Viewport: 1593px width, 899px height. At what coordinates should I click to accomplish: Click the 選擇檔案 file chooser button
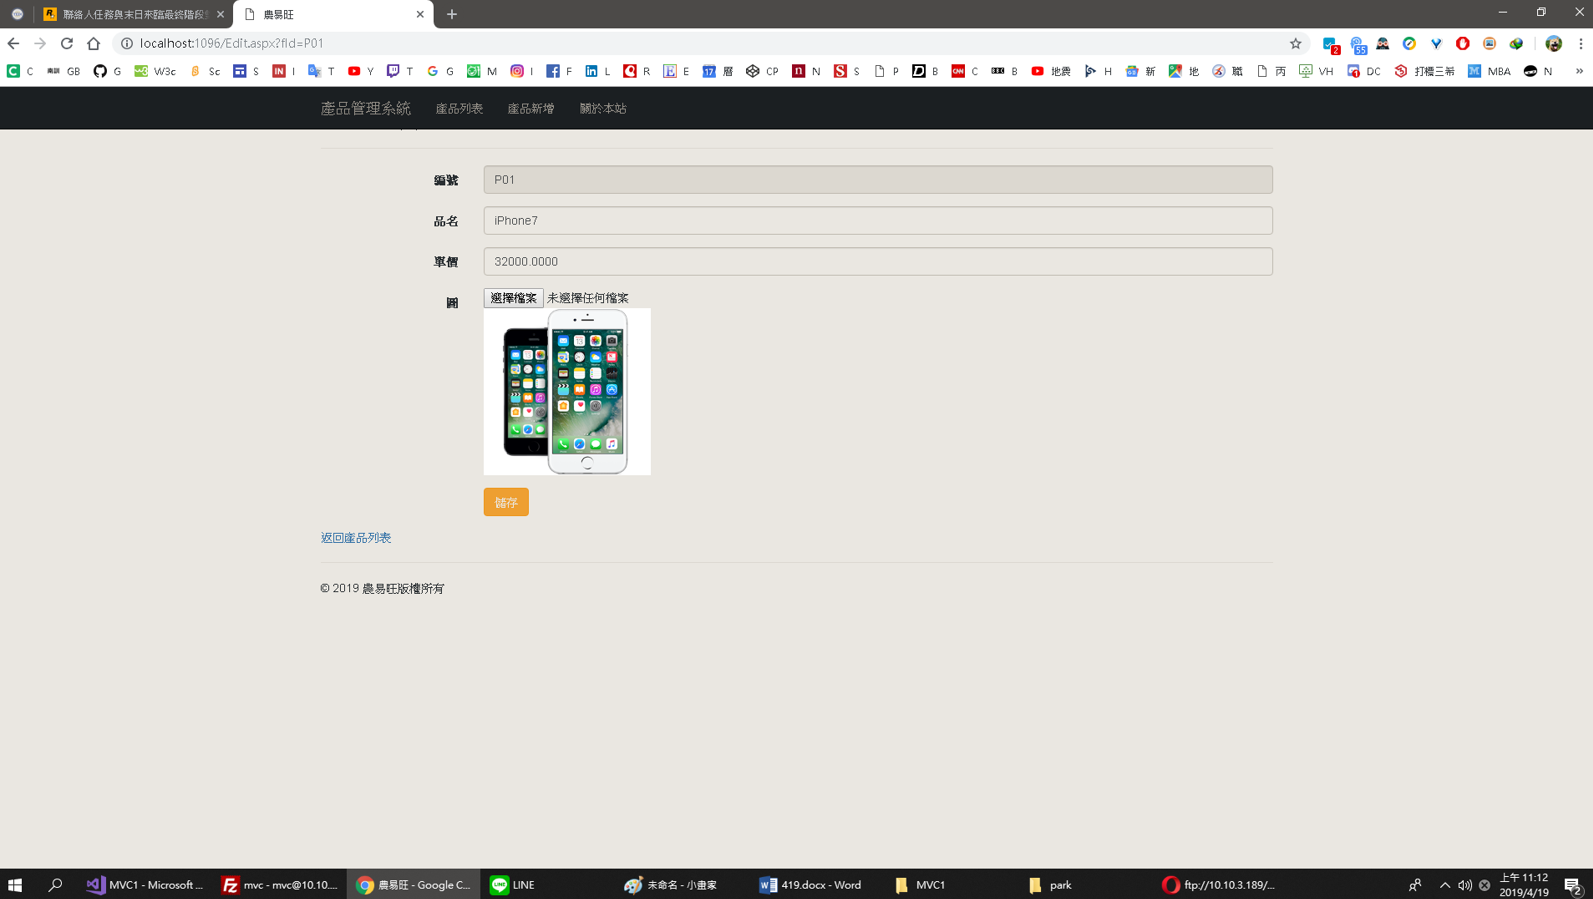[514, 298]
